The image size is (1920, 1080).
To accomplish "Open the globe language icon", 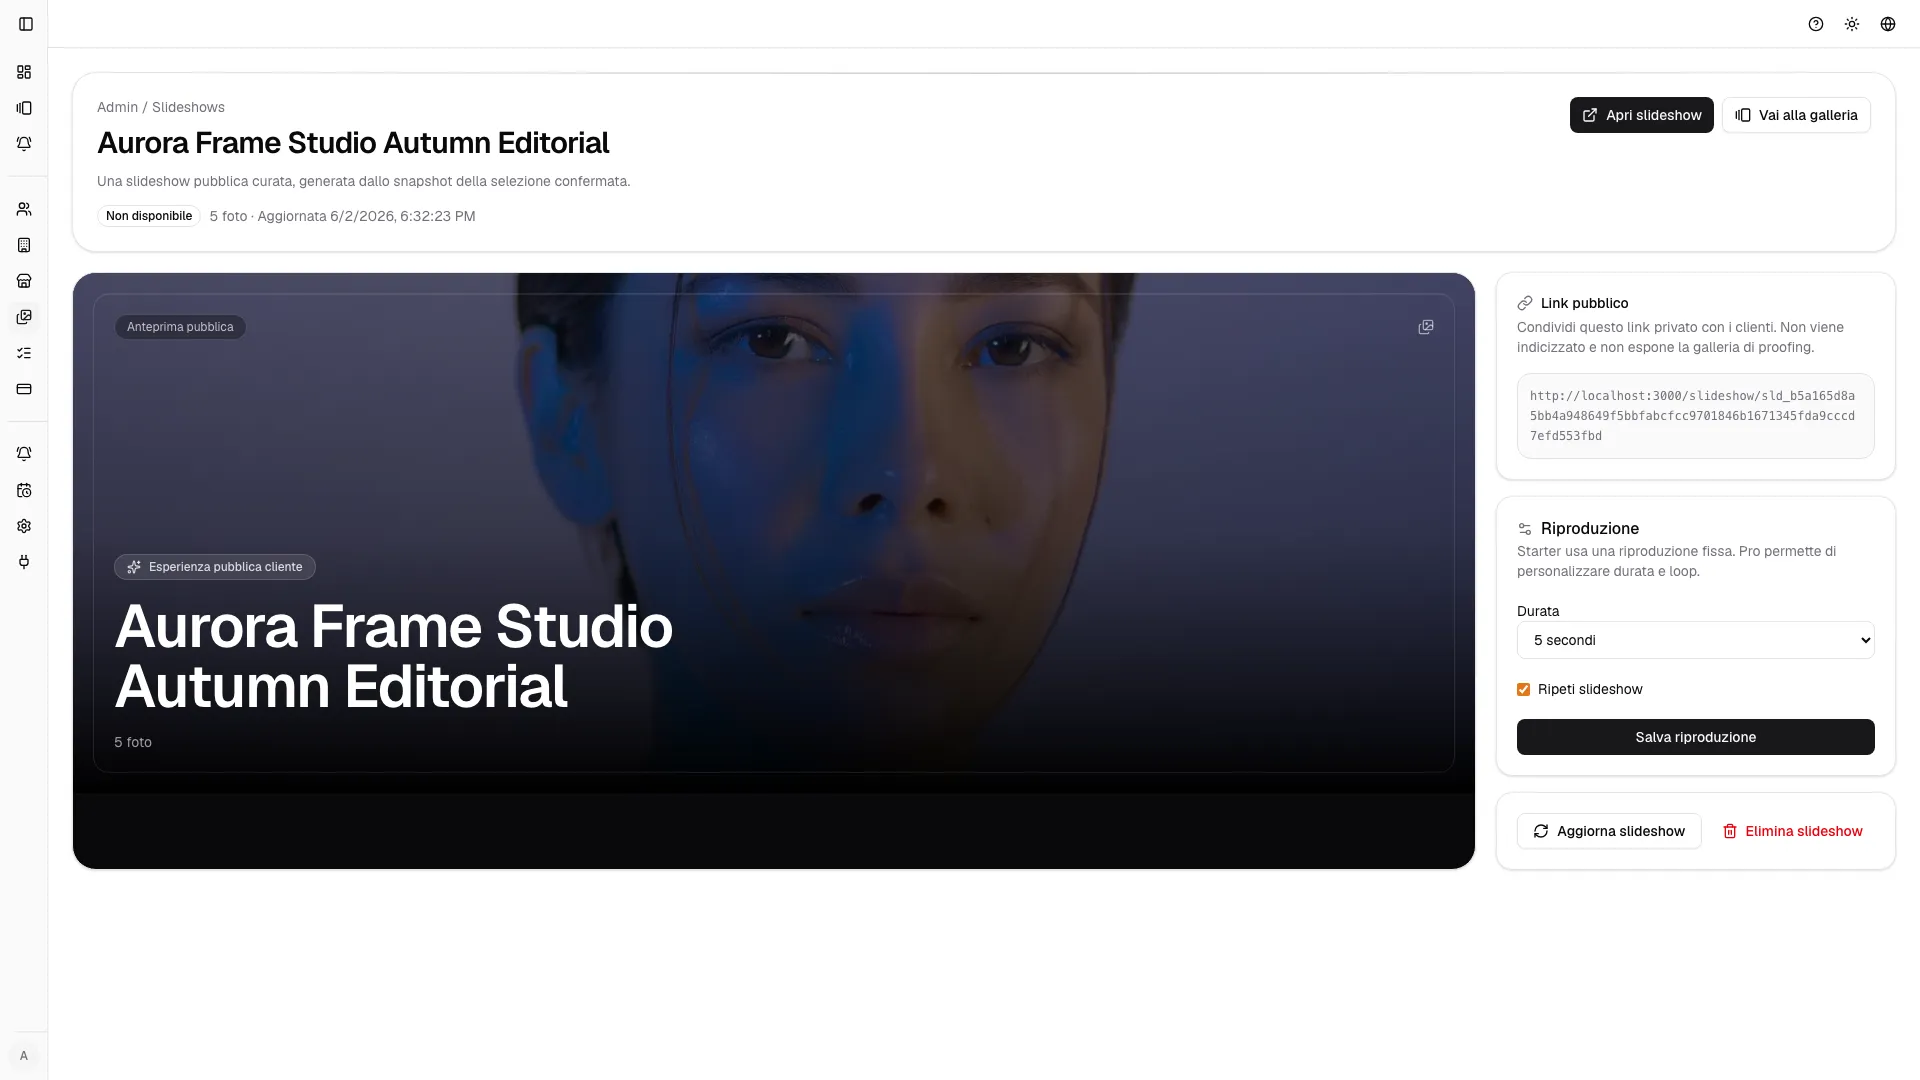I will [x=1888, y=24].
